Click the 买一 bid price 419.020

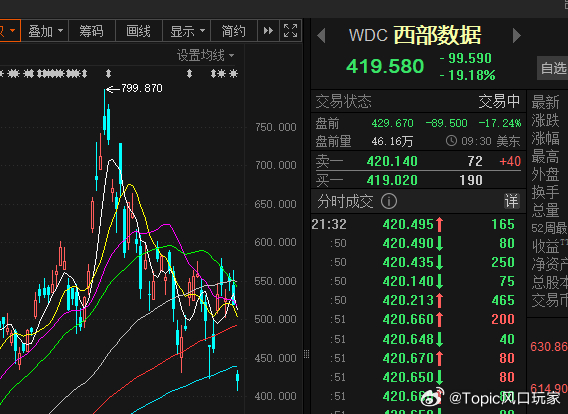point(392,180)
